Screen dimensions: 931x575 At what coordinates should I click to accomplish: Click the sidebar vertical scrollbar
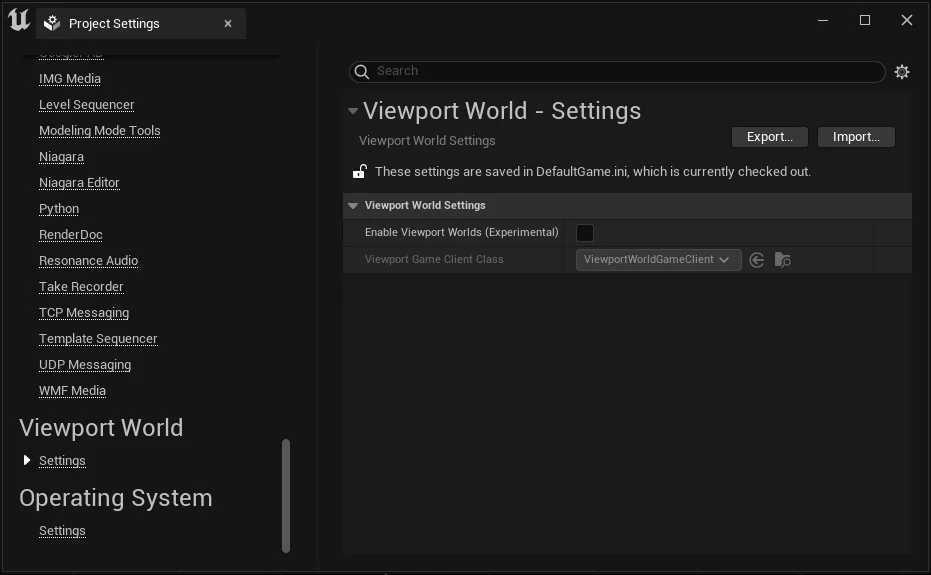[286, 496]
